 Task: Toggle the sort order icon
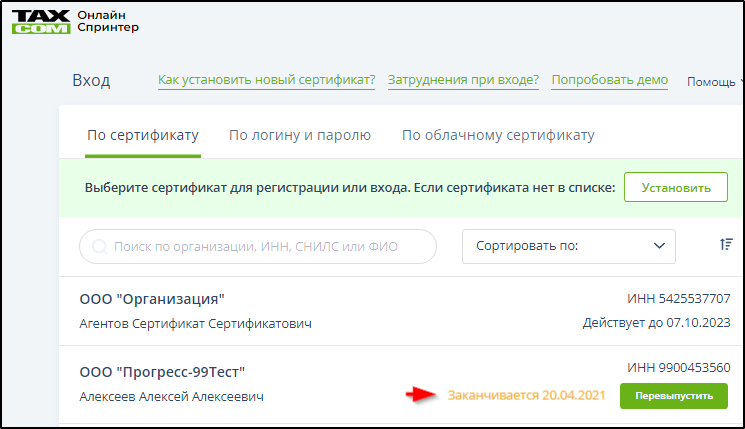click(x=726, y=245)
